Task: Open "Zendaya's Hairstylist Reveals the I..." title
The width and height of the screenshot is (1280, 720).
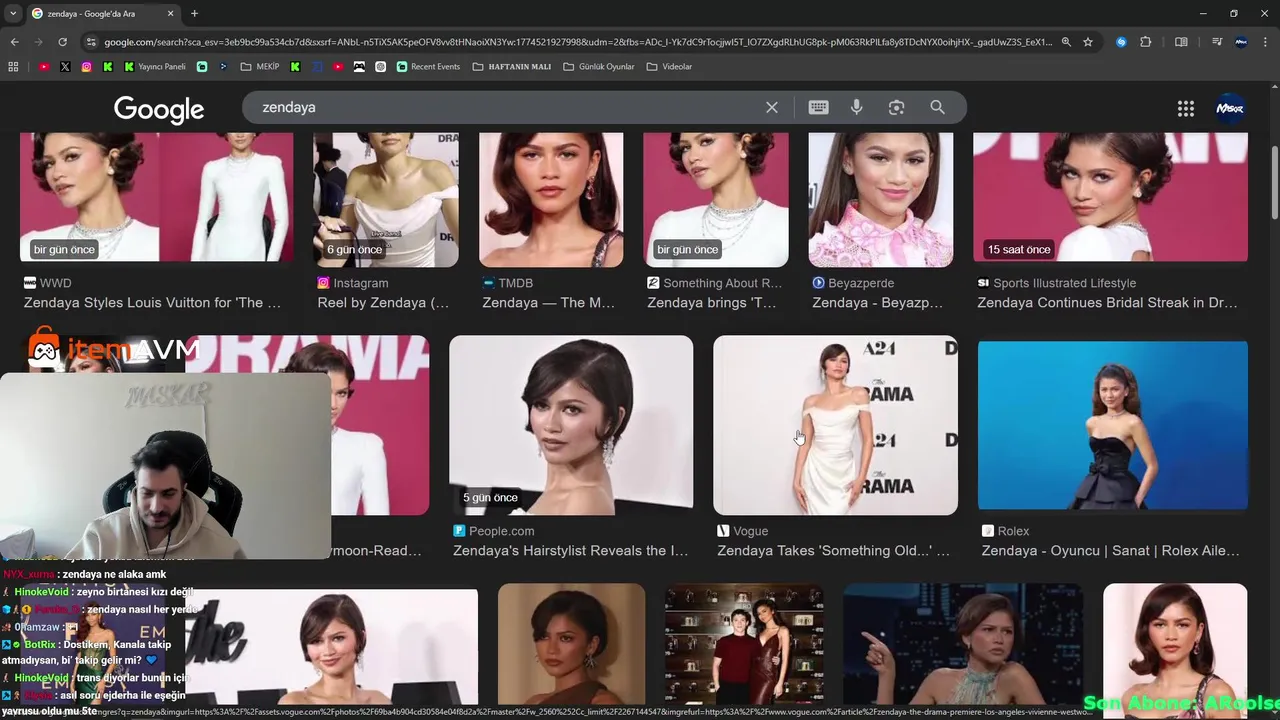Action: coord(571,550)
